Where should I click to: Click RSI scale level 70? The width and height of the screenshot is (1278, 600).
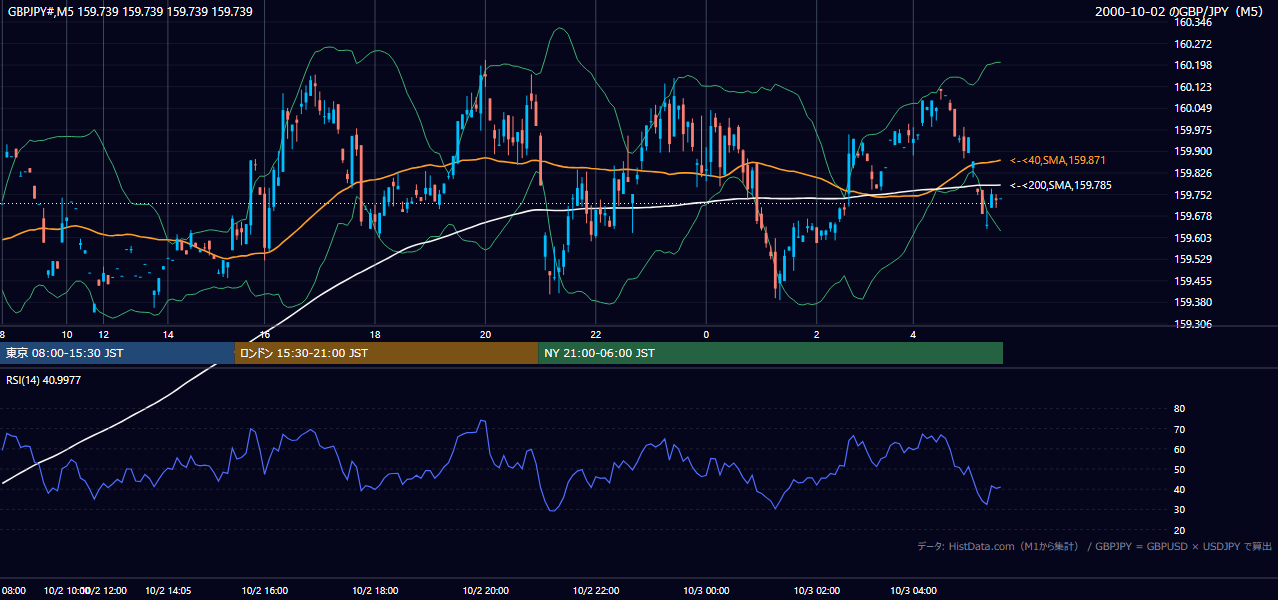point(1180,429)
